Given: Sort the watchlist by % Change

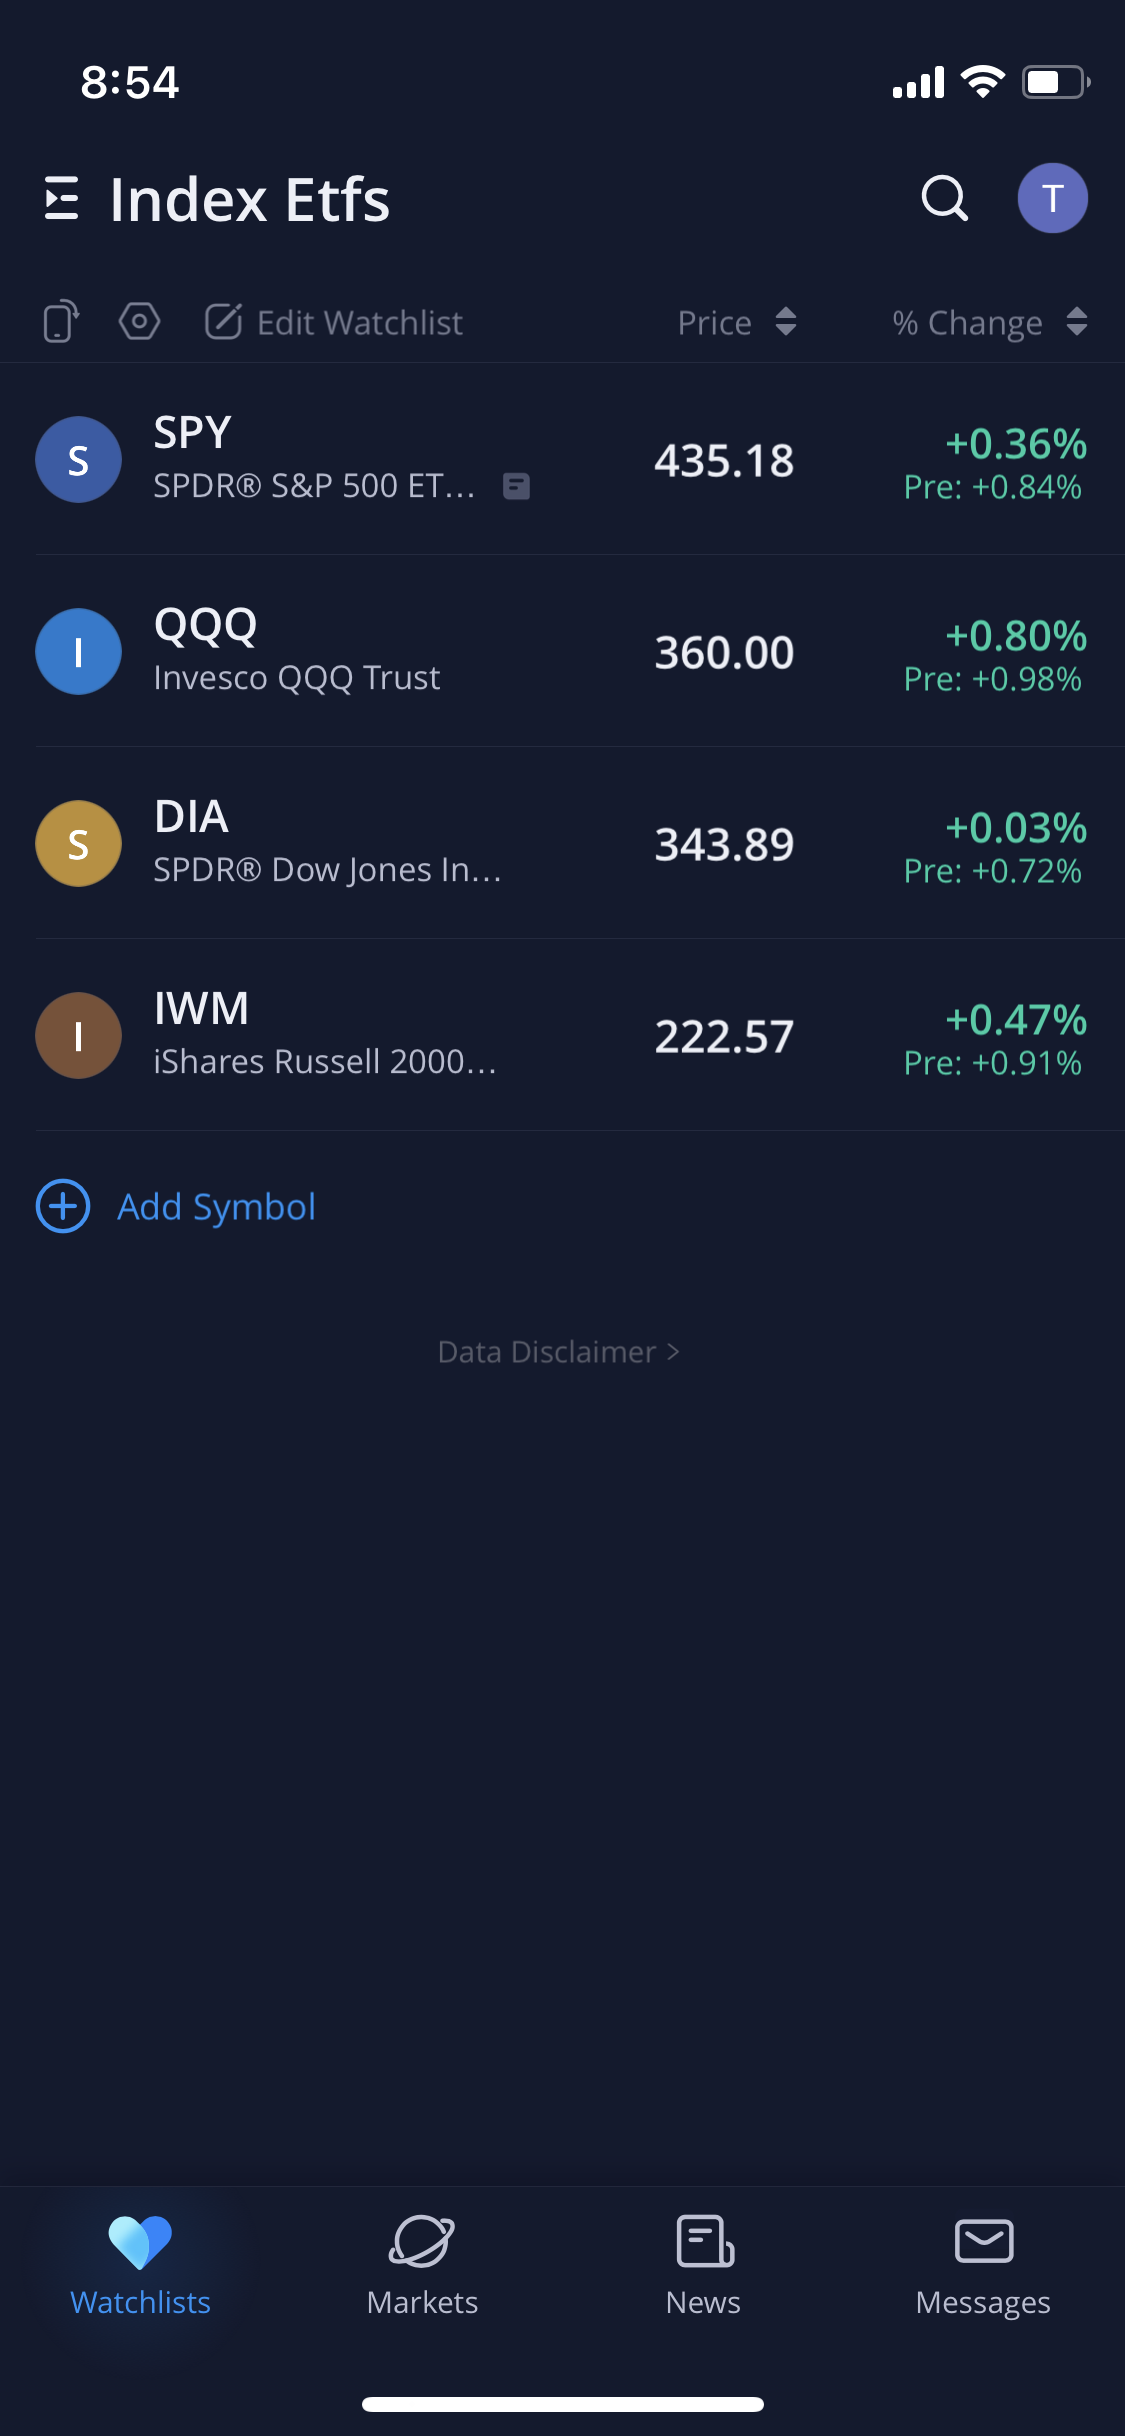Looking at the screenshot, I should (x=988, y=322).
